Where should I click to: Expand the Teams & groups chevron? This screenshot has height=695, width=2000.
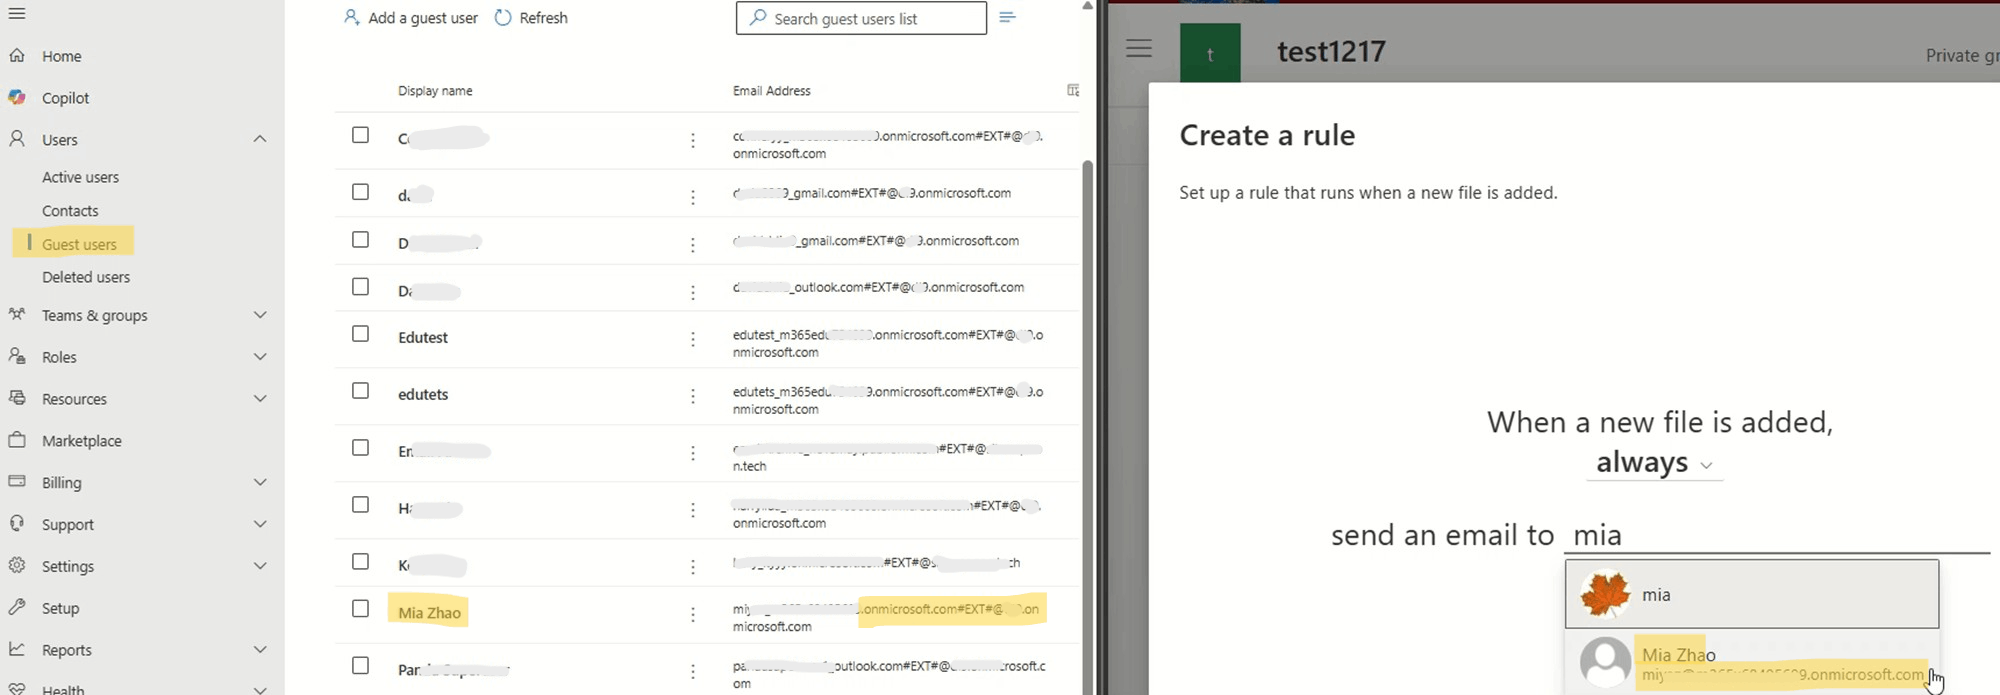click(260, 315)
